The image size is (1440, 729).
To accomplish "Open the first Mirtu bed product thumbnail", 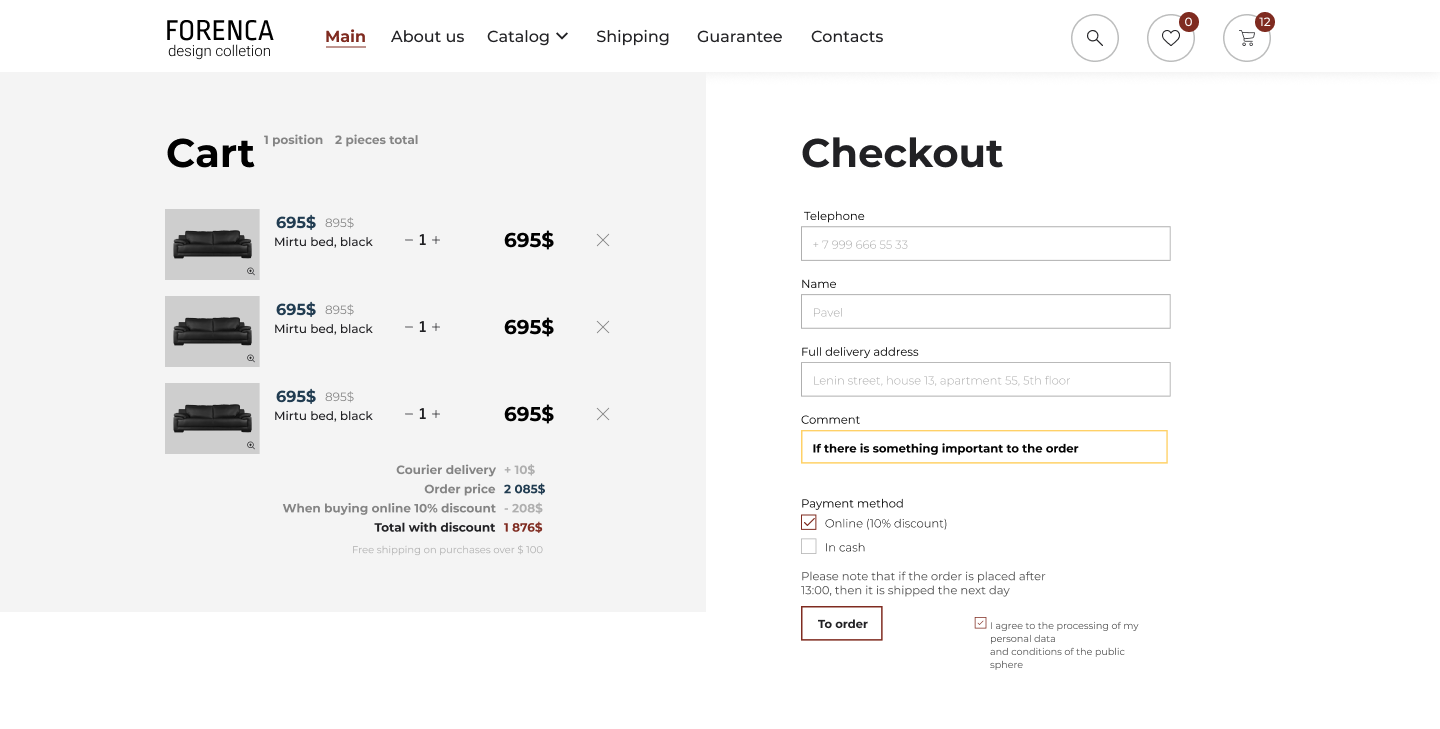I will pyautogui.click(x=212, y=244).
